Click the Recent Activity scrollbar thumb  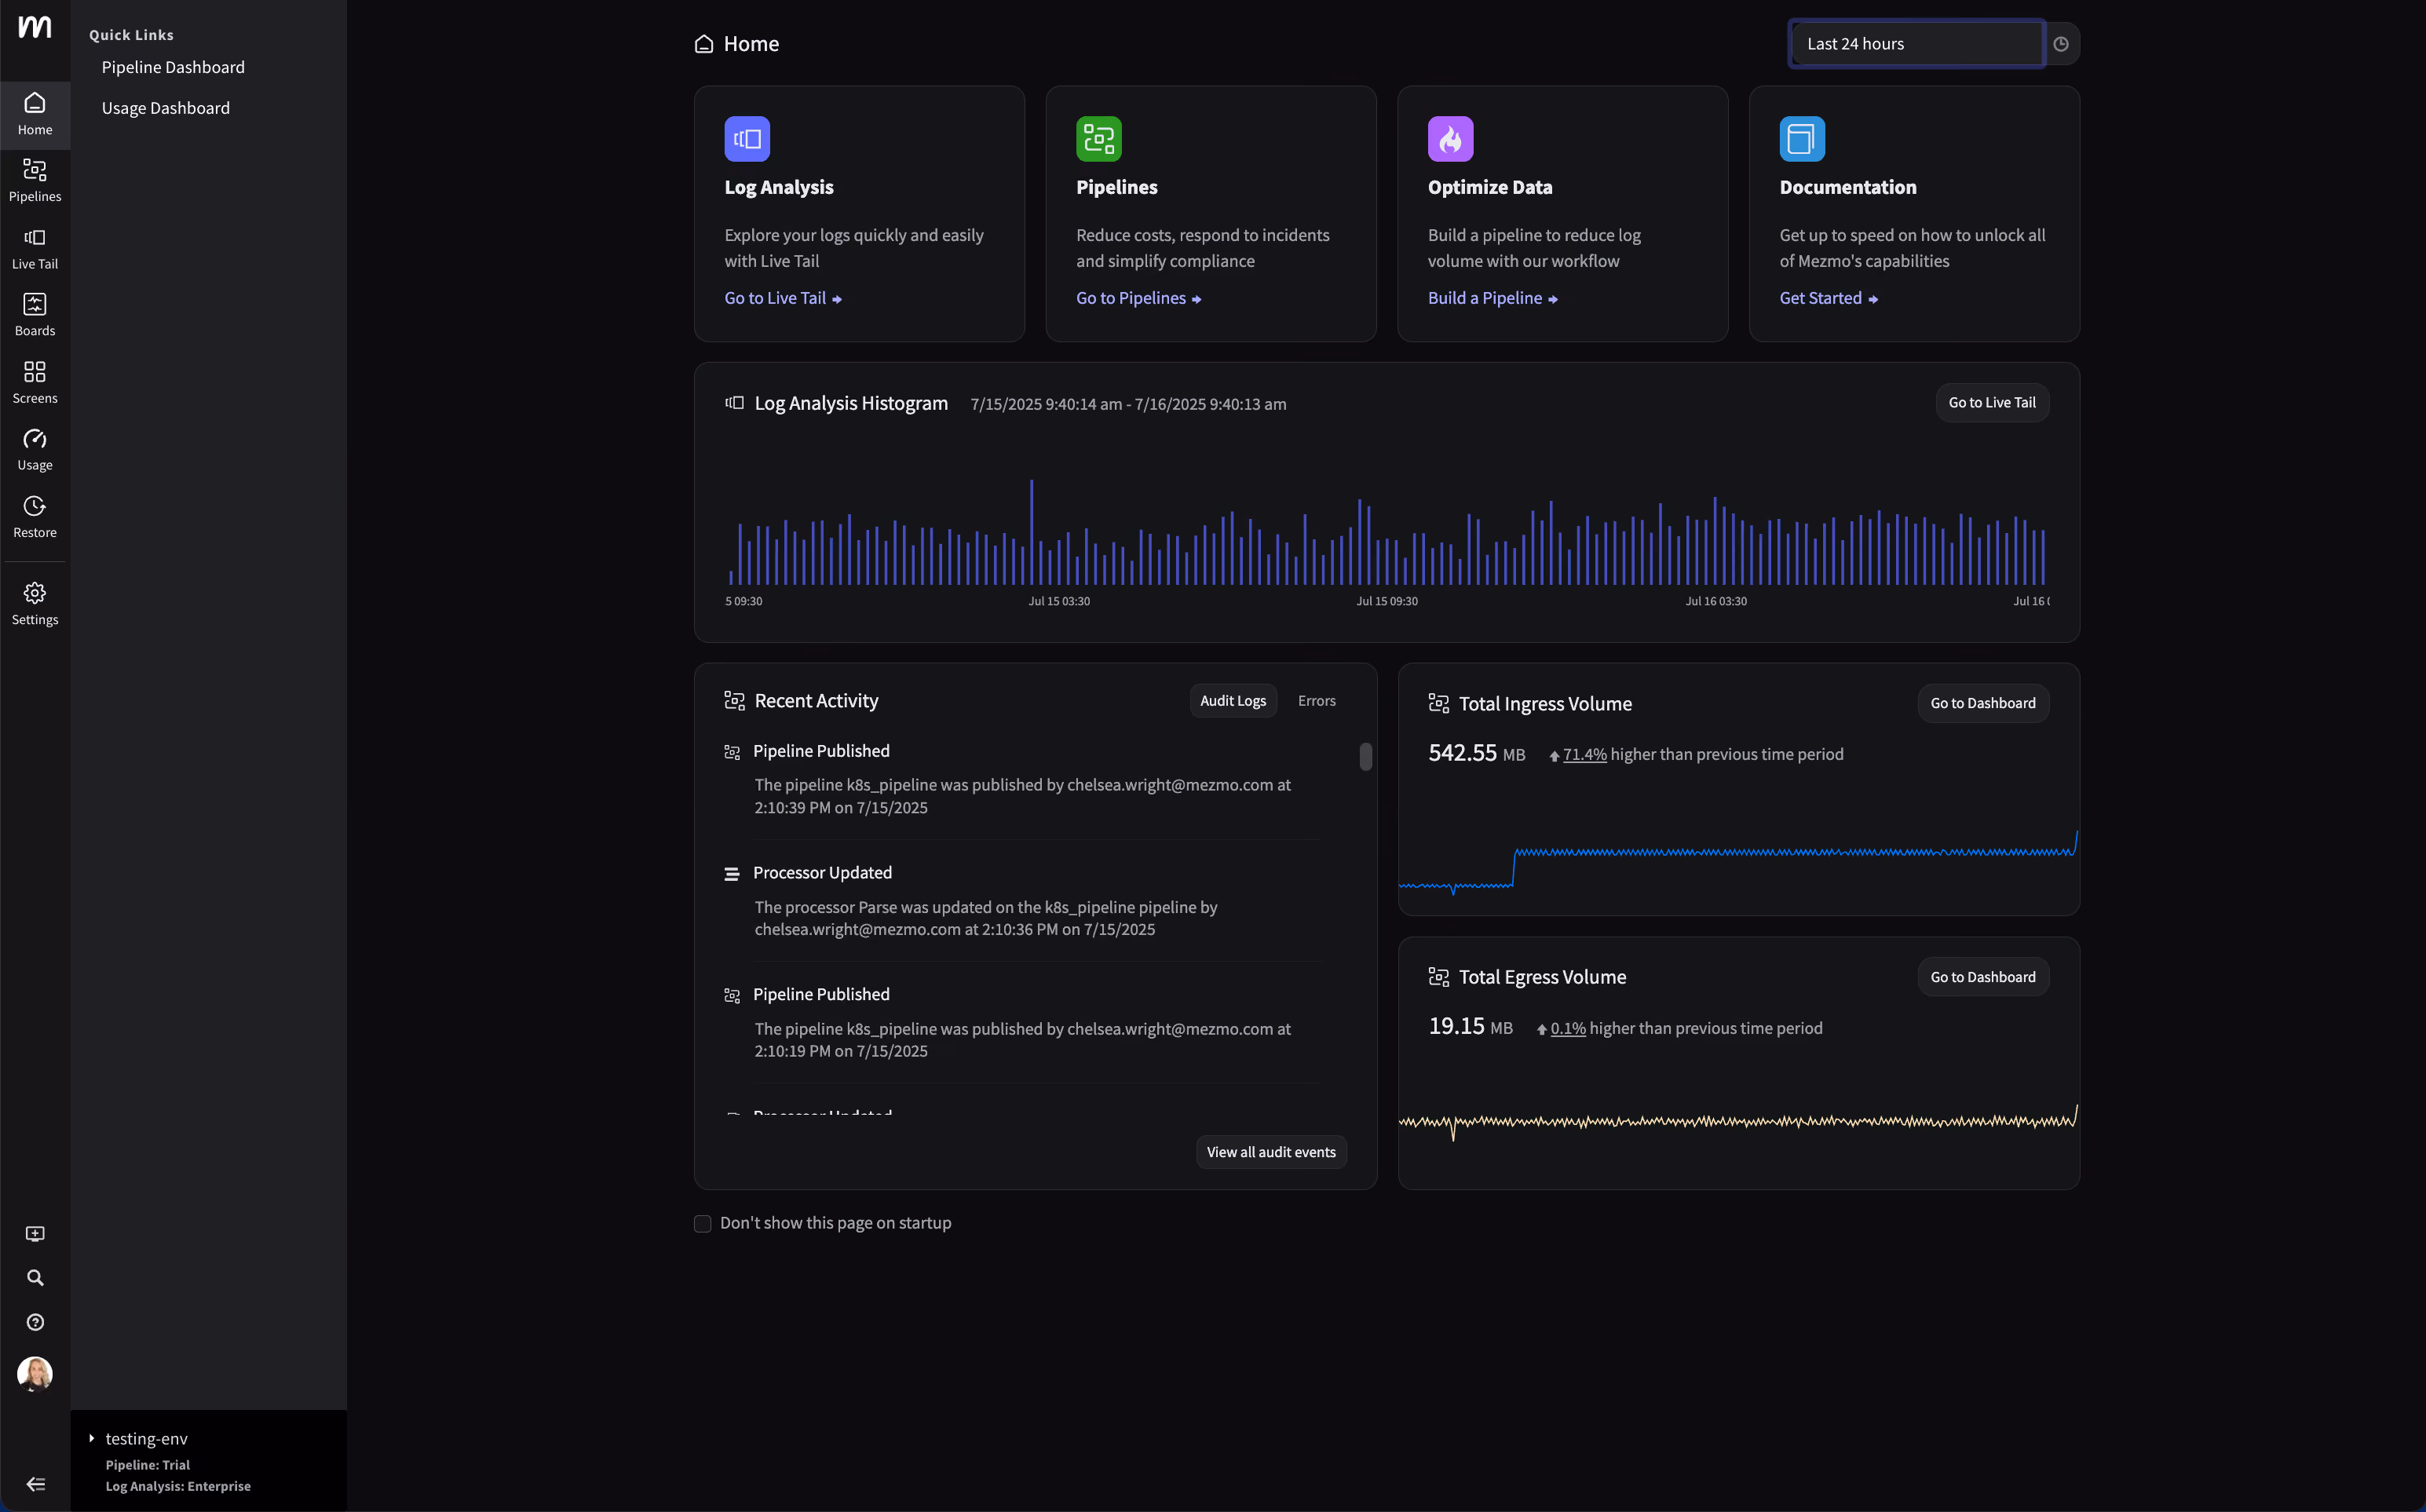click(x=1365, y=757)
